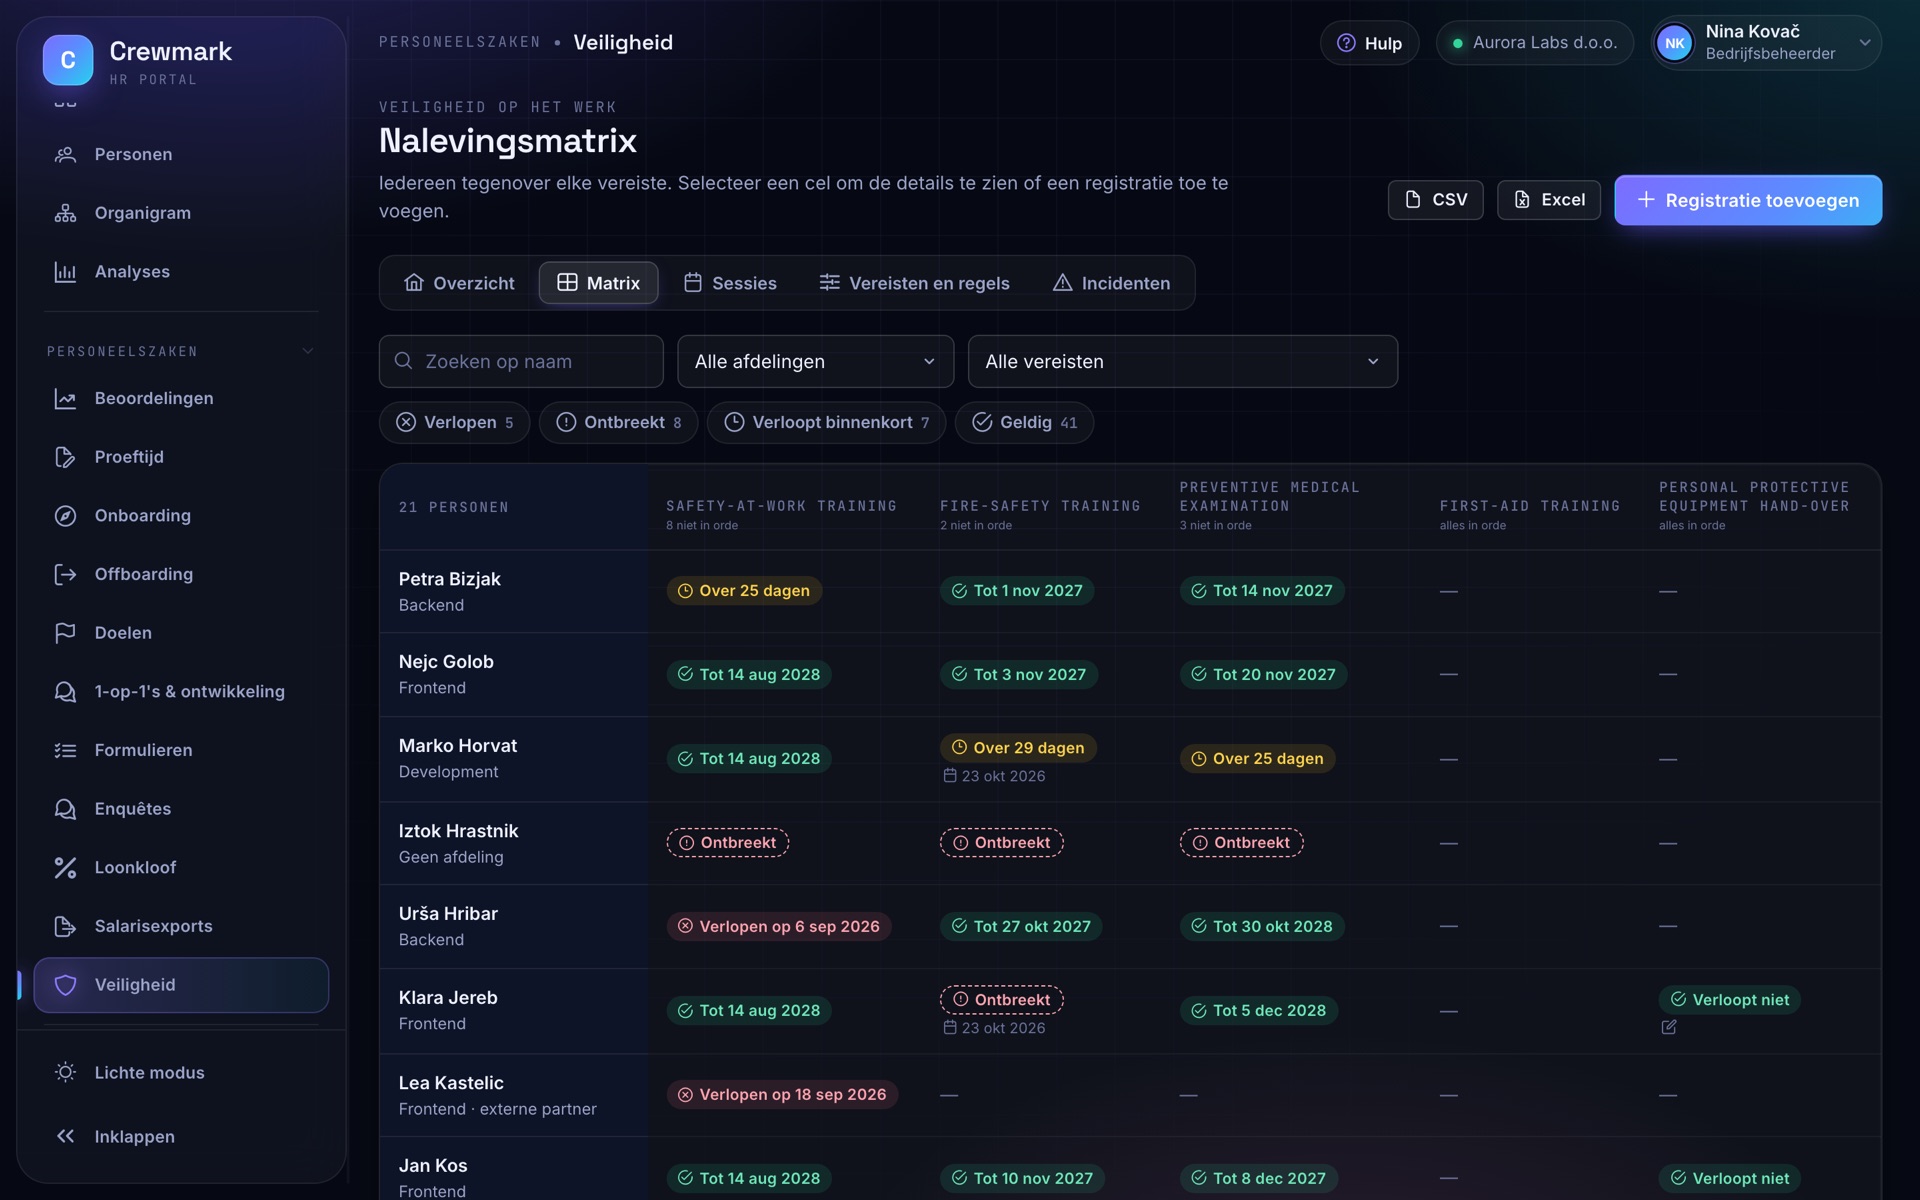Toggle the Geldig filter chip
This screenshot has width=1920, height=1200.
coord(1024,422)
